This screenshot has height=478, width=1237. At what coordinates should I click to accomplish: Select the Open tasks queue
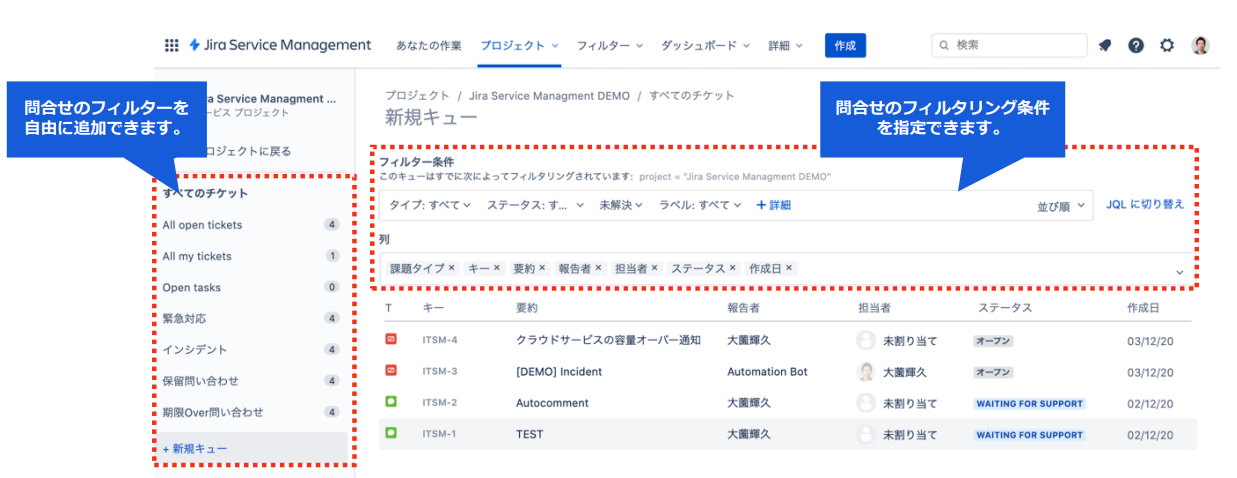[x=251, y=287]
